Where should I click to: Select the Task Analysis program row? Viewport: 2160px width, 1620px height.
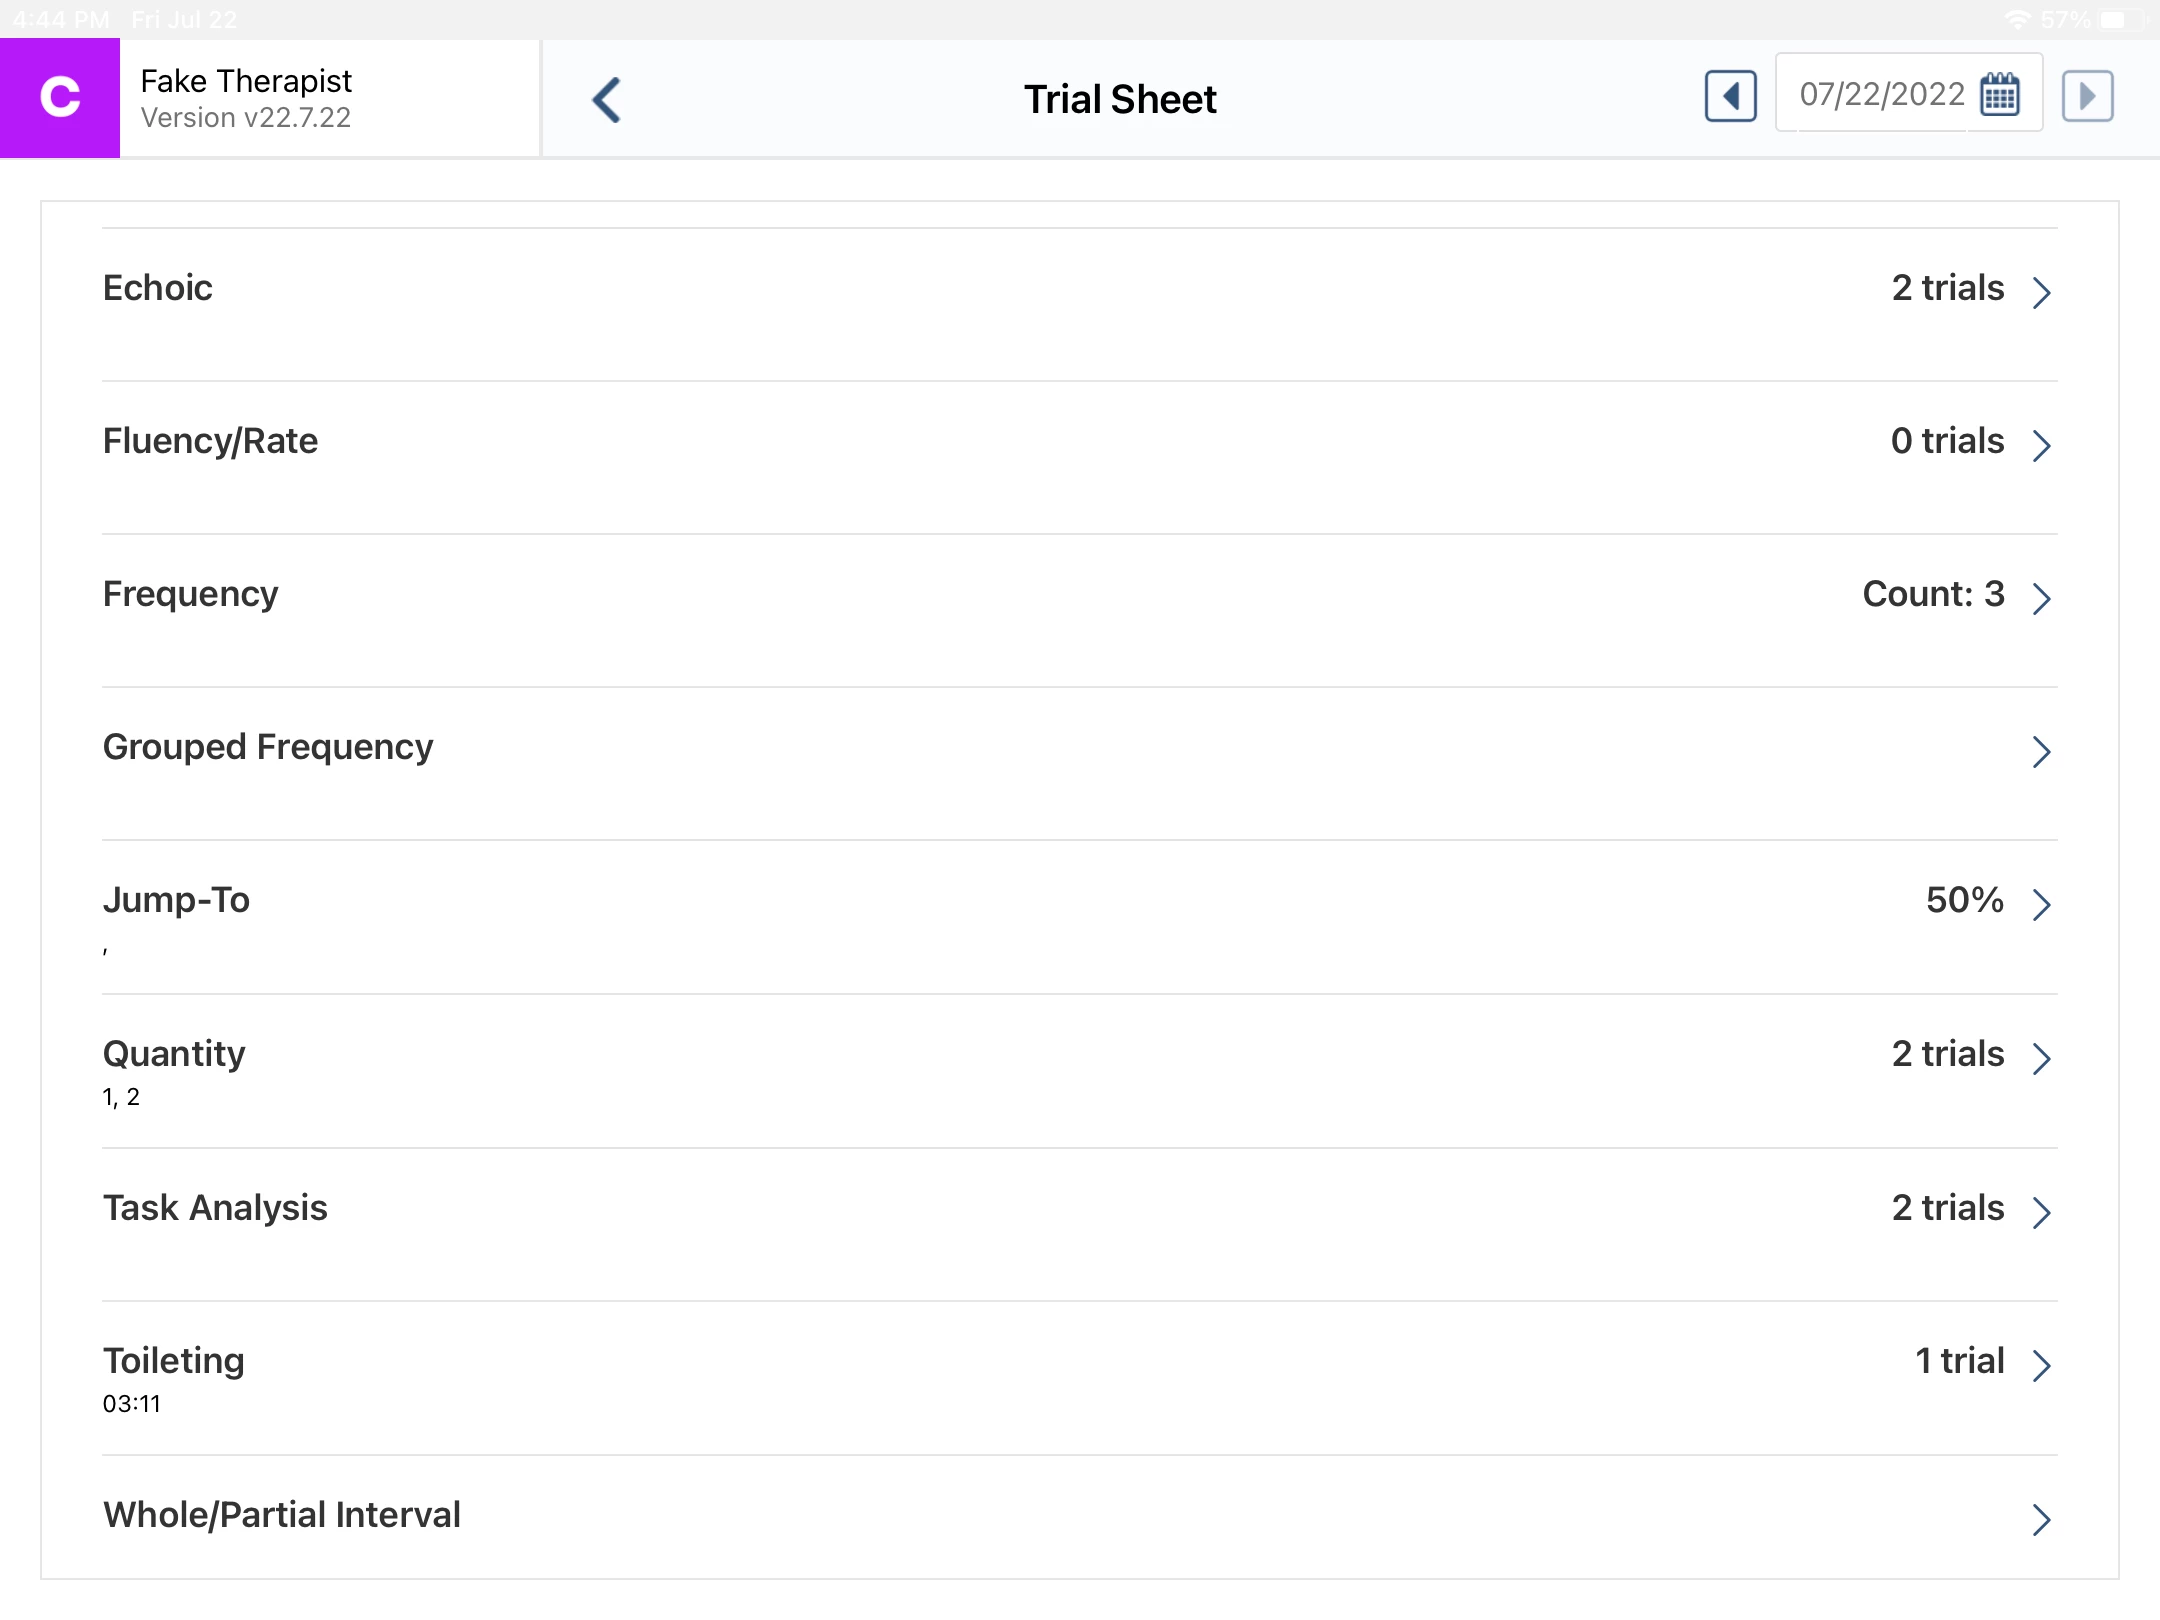pos(215,1208)
